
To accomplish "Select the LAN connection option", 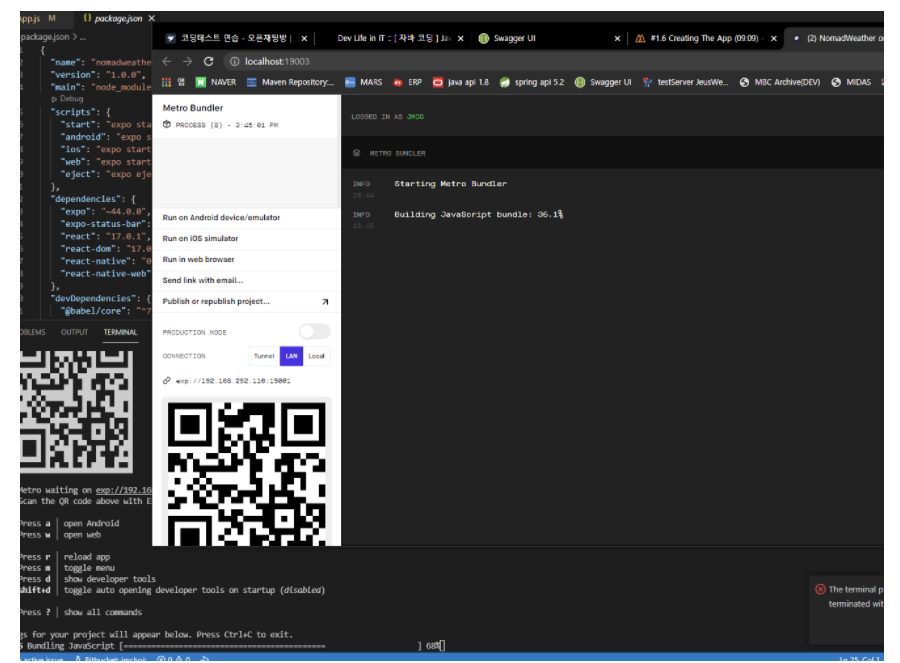I will click(x=291, y=356).
